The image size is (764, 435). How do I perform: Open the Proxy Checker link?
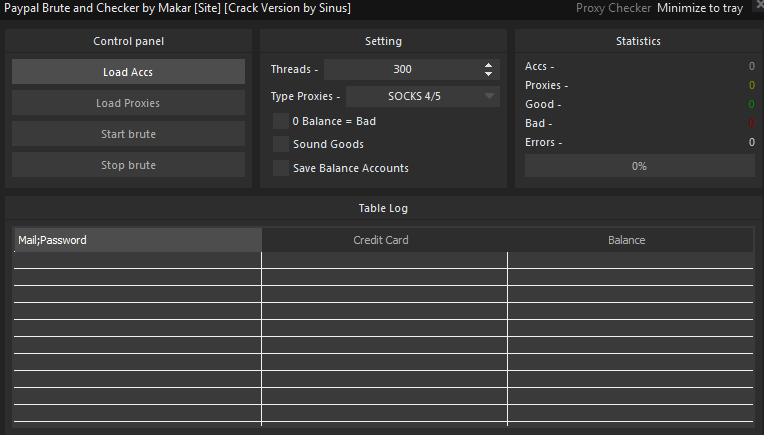point(613,8)
